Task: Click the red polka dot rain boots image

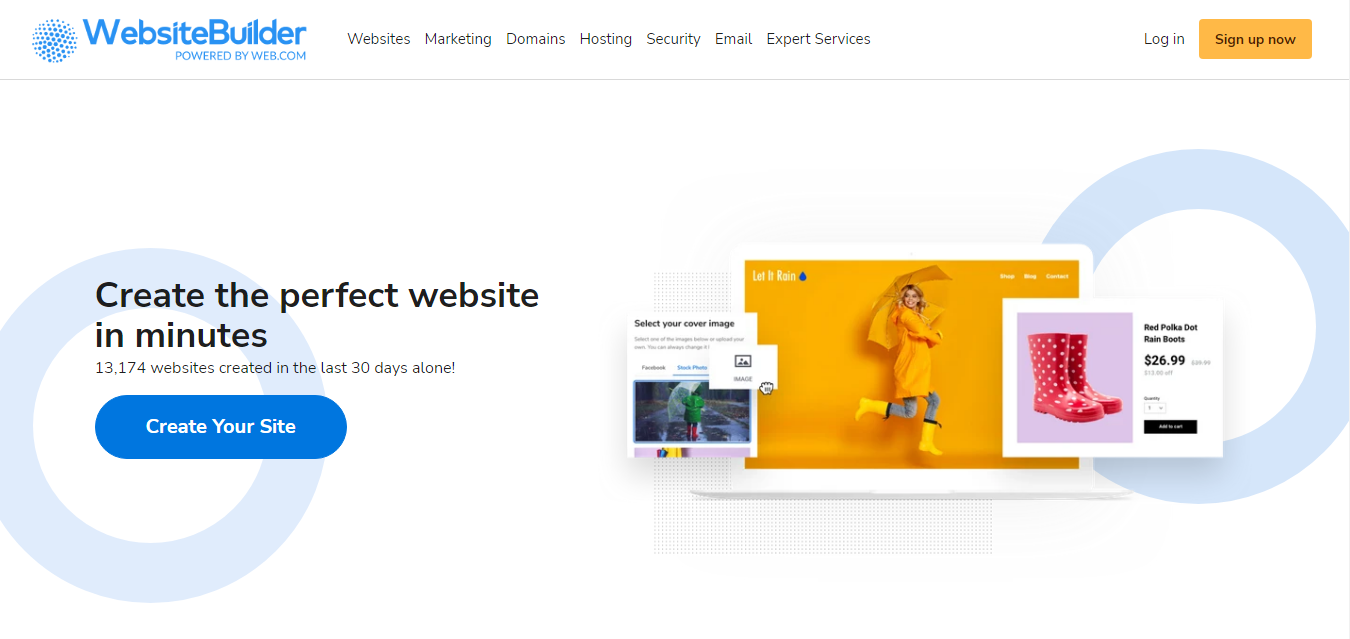Action: (1074, 377)
